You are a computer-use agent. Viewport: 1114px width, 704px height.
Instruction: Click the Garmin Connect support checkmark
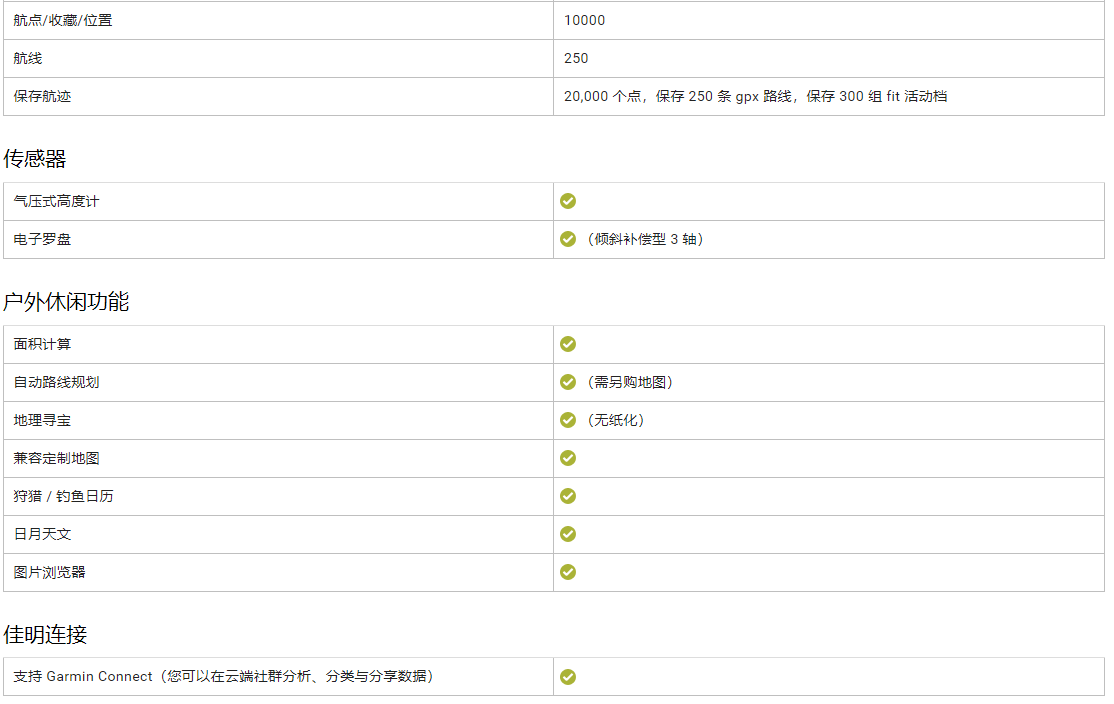tap(568, 677)
